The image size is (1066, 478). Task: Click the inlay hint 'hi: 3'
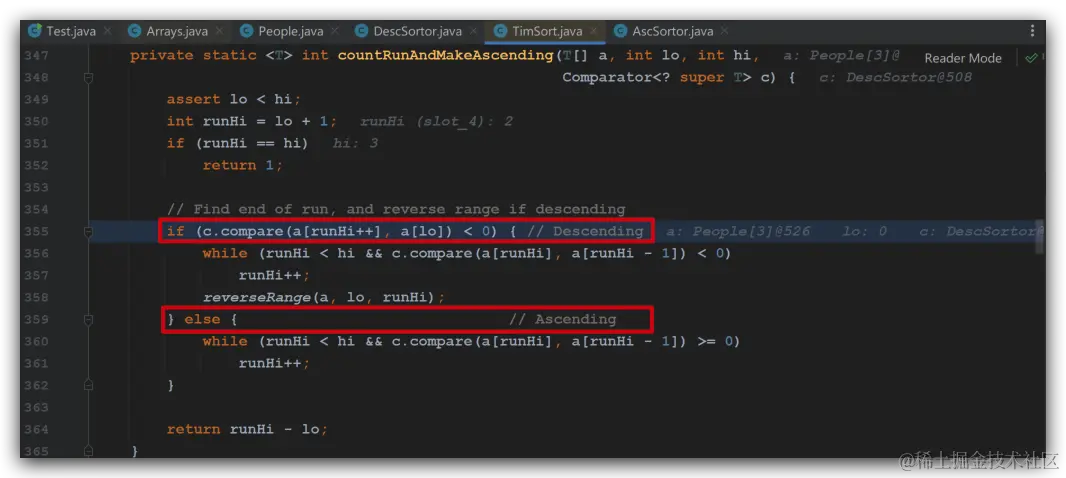click(x=355, y=143)
